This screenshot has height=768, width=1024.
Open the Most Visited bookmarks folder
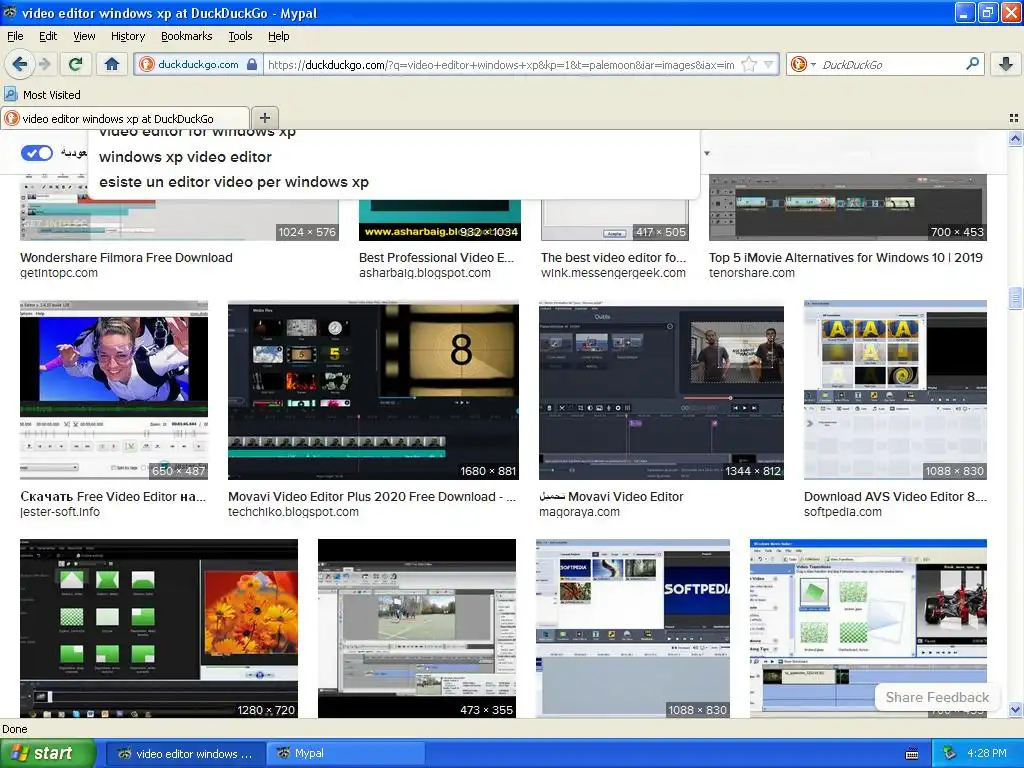click(x=43, y=95)
